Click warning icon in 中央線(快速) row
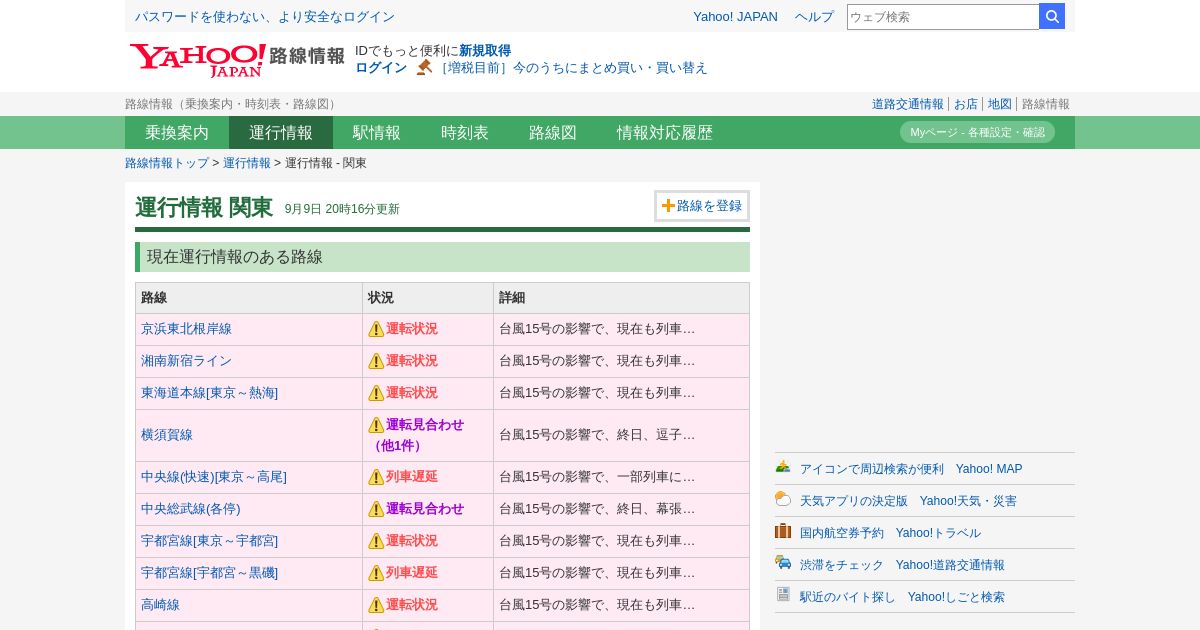Viewport: 1200px width, 630px height. coord(376,477)
